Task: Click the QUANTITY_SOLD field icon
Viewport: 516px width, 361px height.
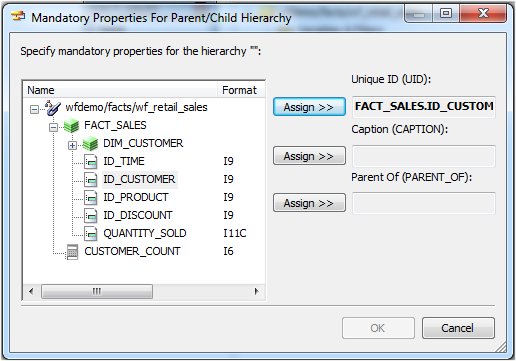Action: pos(91,234)
